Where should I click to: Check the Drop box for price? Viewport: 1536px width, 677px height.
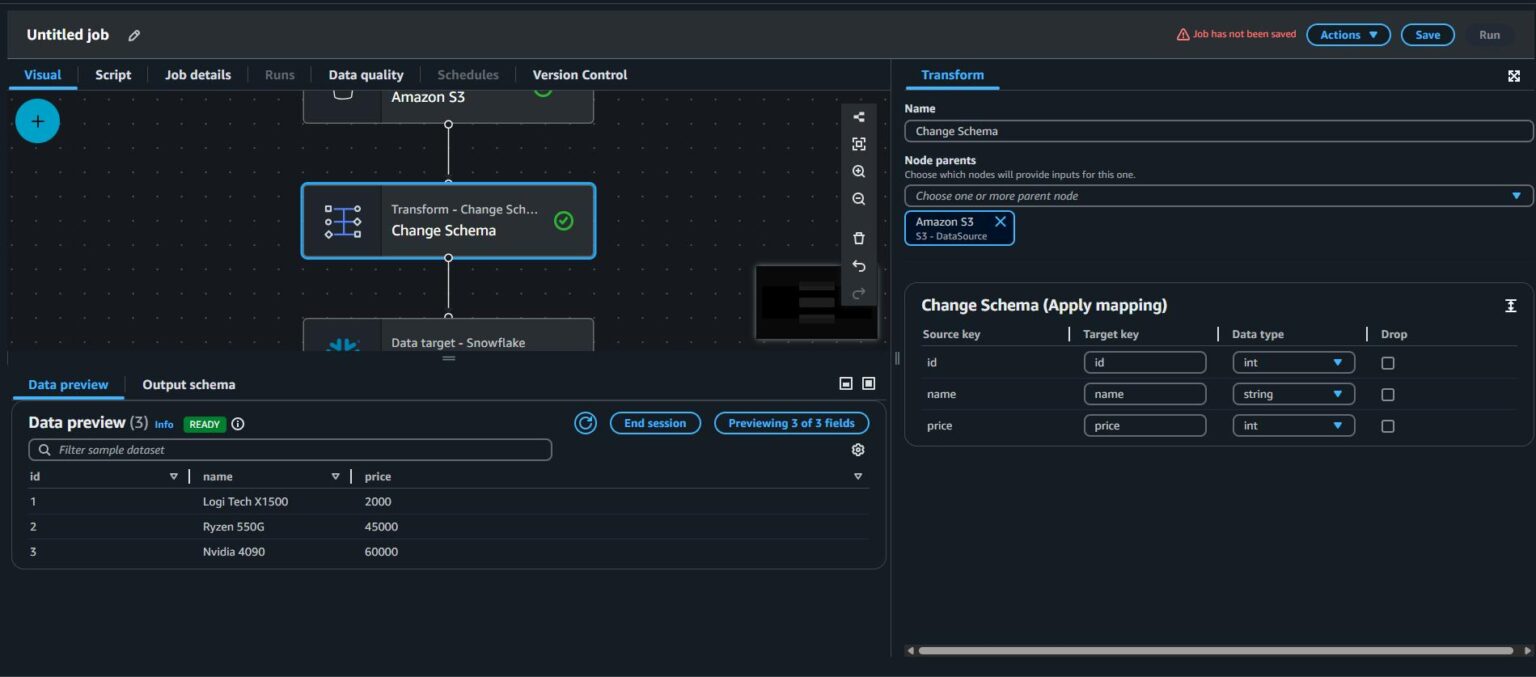click(1387, 426)
